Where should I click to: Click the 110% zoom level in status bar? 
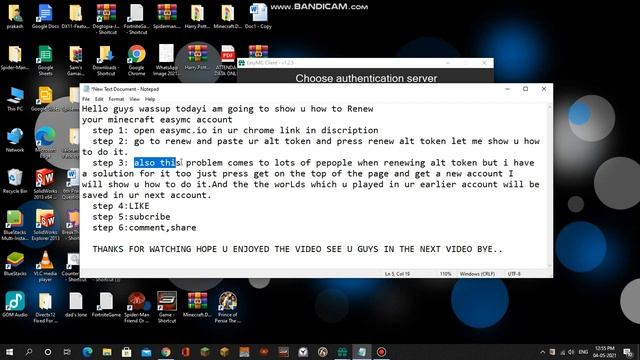(x=445, y=274)
